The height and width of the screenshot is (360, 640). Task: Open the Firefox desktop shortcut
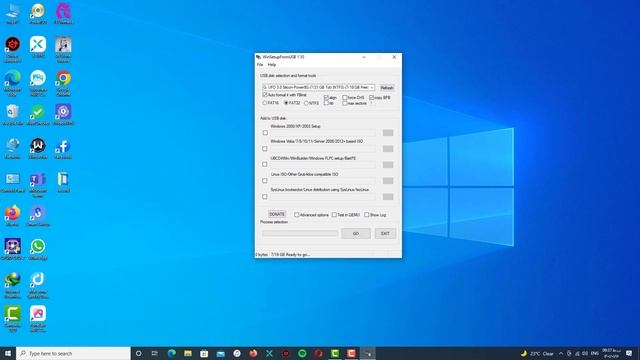pos(13,216)
